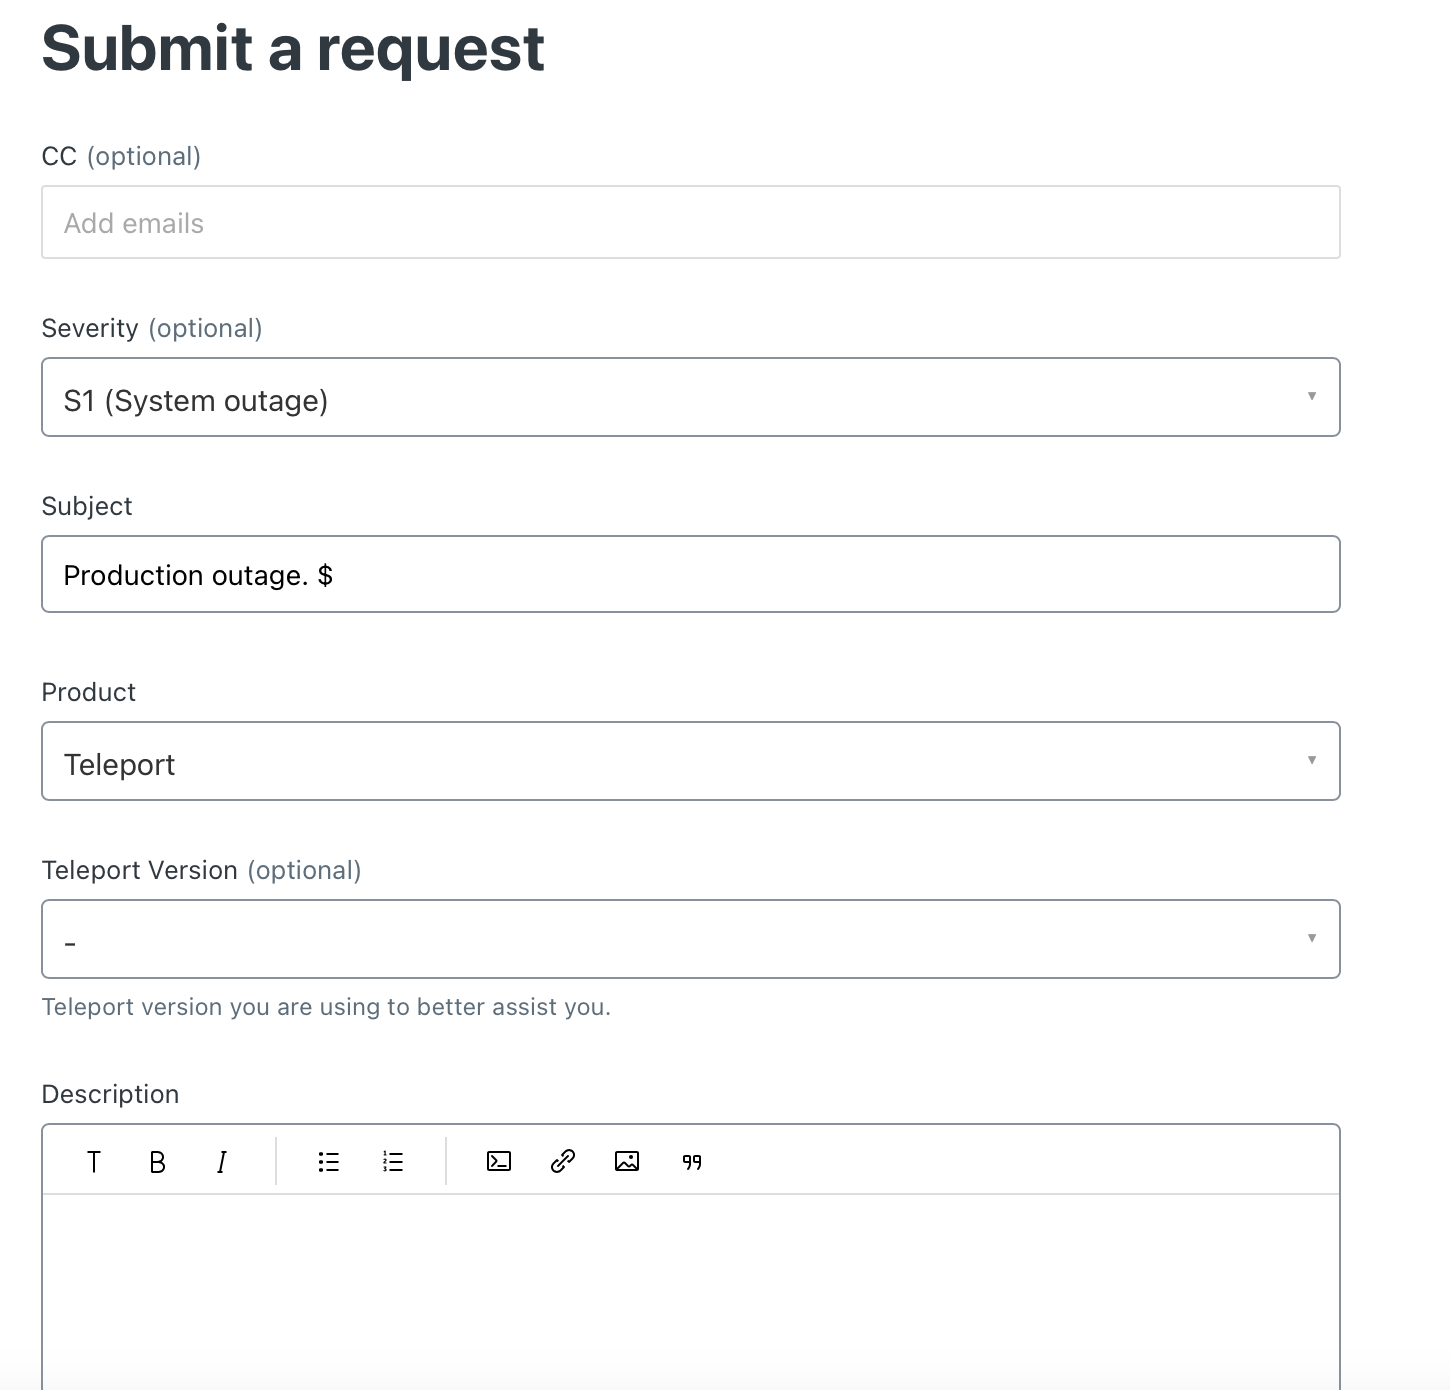Click the Subject field label
This screenshot has height=1390, width=1450.
click(87, 507)
